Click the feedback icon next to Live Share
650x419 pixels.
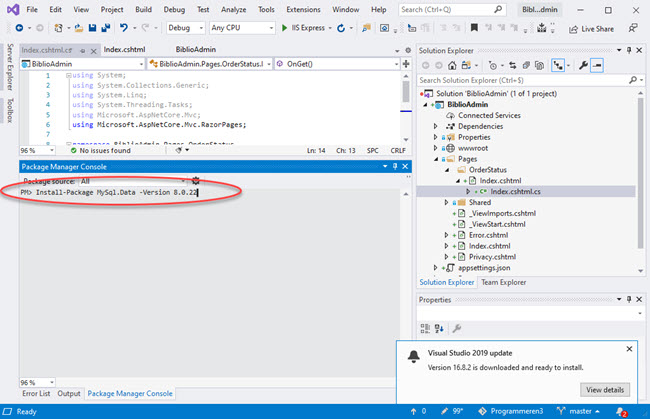633,28
